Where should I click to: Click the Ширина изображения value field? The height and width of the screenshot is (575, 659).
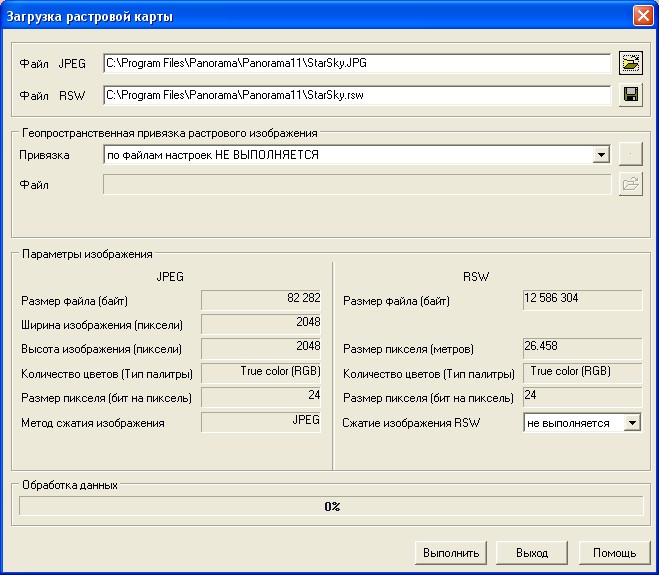pos(261,323)
